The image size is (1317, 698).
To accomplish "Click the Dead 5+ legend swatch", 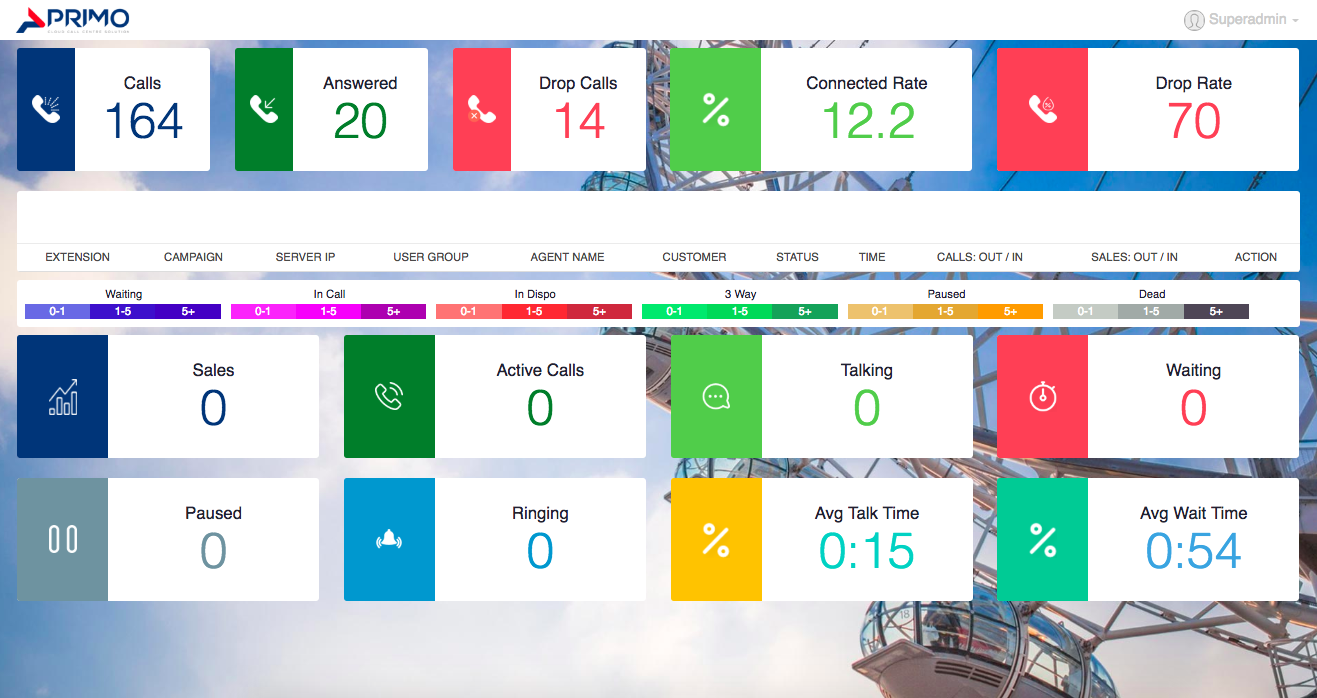I will tap(1216, 311).
